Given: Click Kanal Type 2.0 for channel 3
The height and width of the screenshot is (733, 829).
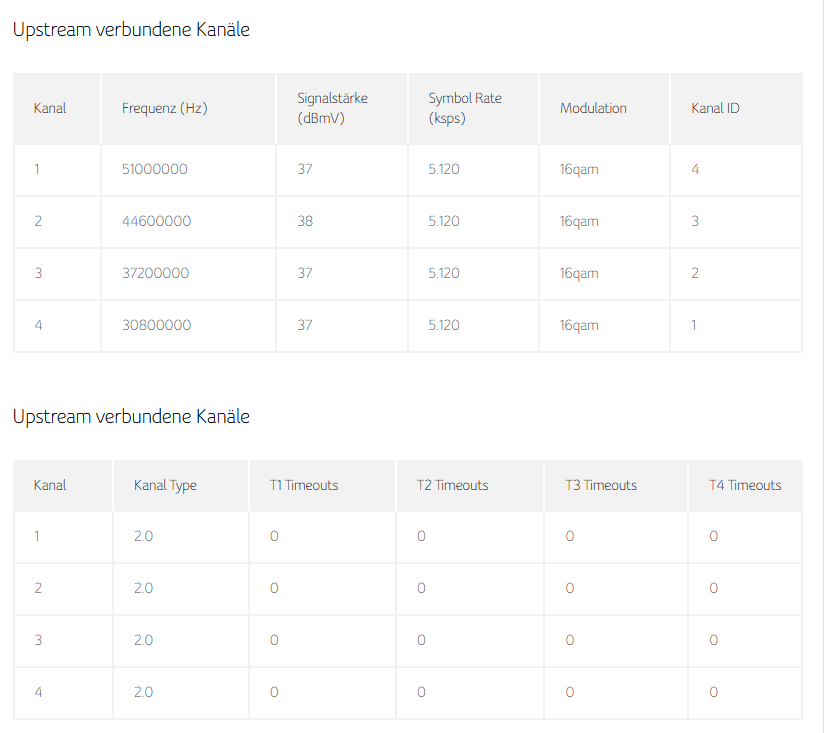Looking at the screenshot, I should point(143,640).
